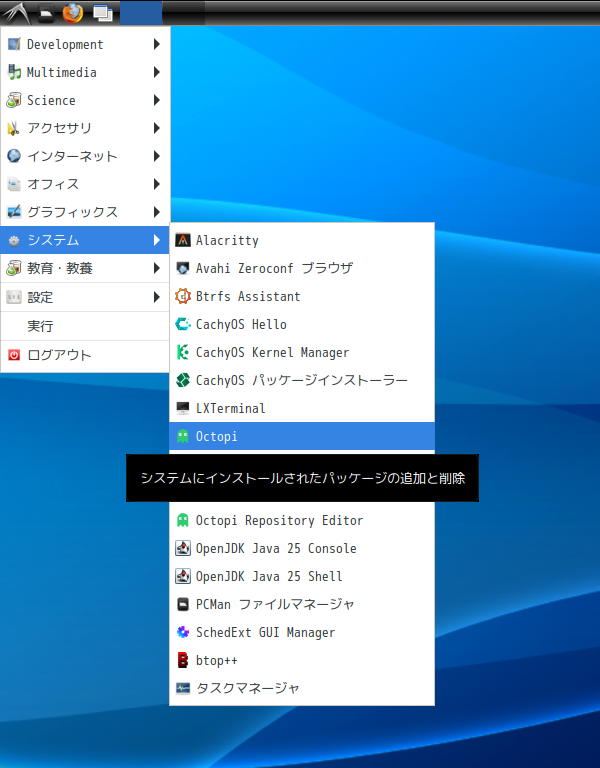This screenshot has width=600, height=768.
Task: Click the CachyOS package installer icon
Action: coord(183,380)
